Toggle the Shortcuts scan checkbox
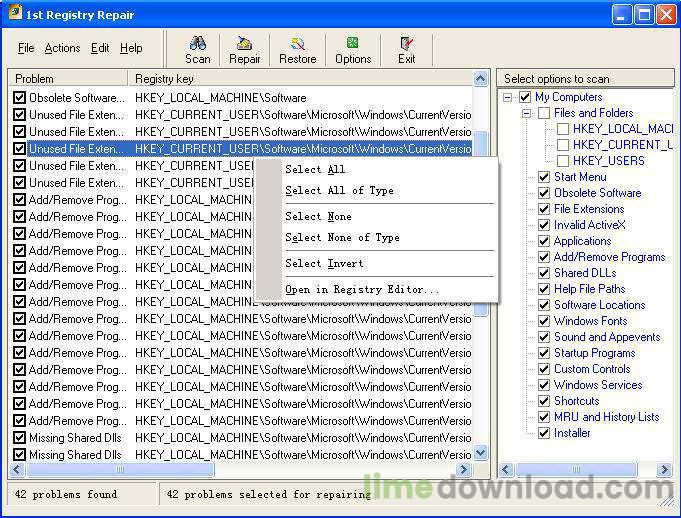 coord(544,401)
